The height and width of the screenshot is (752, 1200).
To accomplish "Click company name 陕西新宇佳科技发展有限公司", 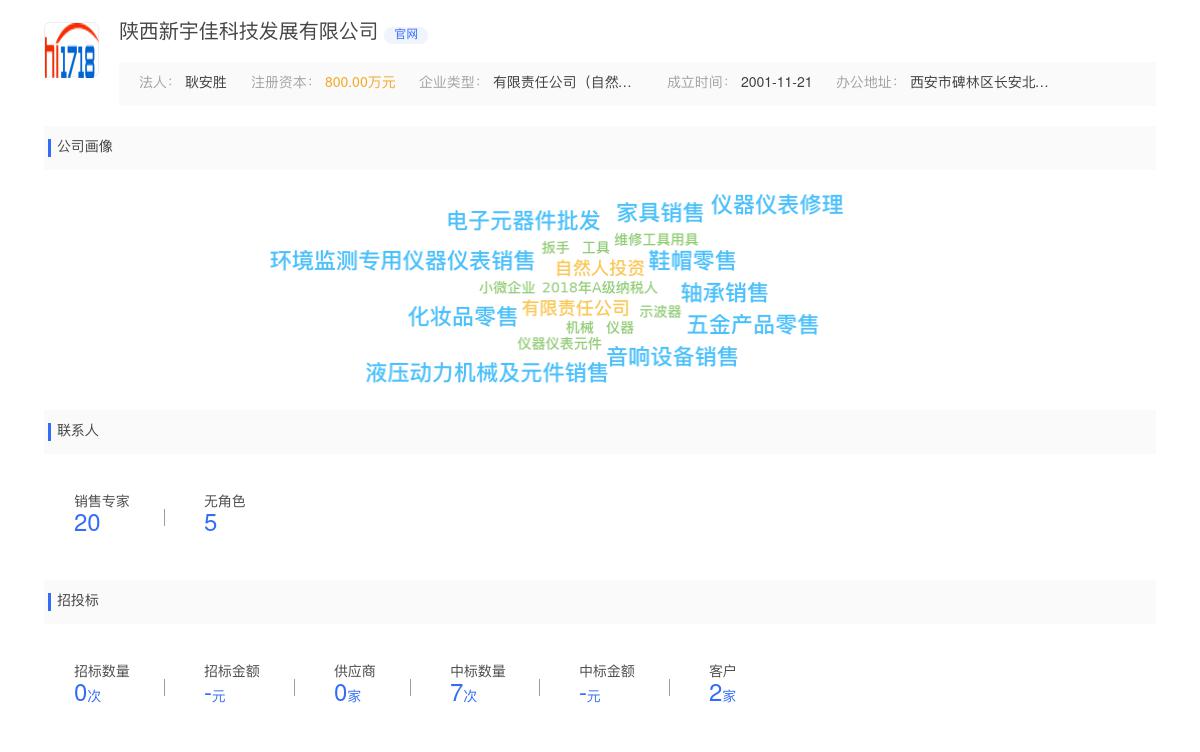I will tap(249, 32).
